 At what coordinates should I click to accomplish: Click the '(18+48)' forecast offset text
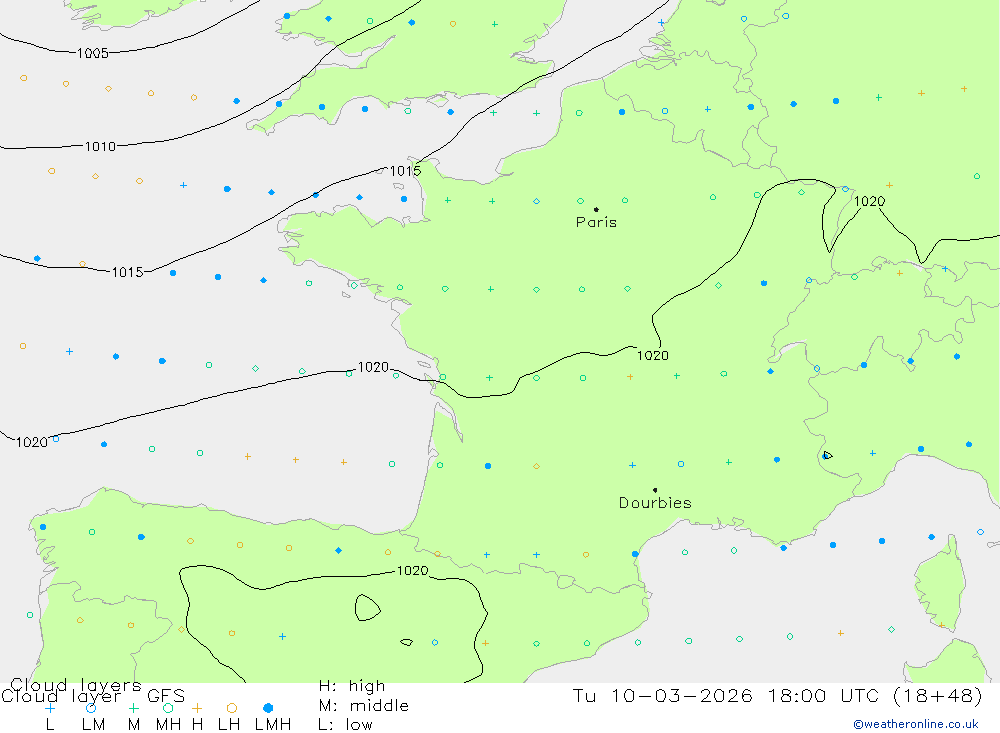pyautogui.click(x=938, y=695)
